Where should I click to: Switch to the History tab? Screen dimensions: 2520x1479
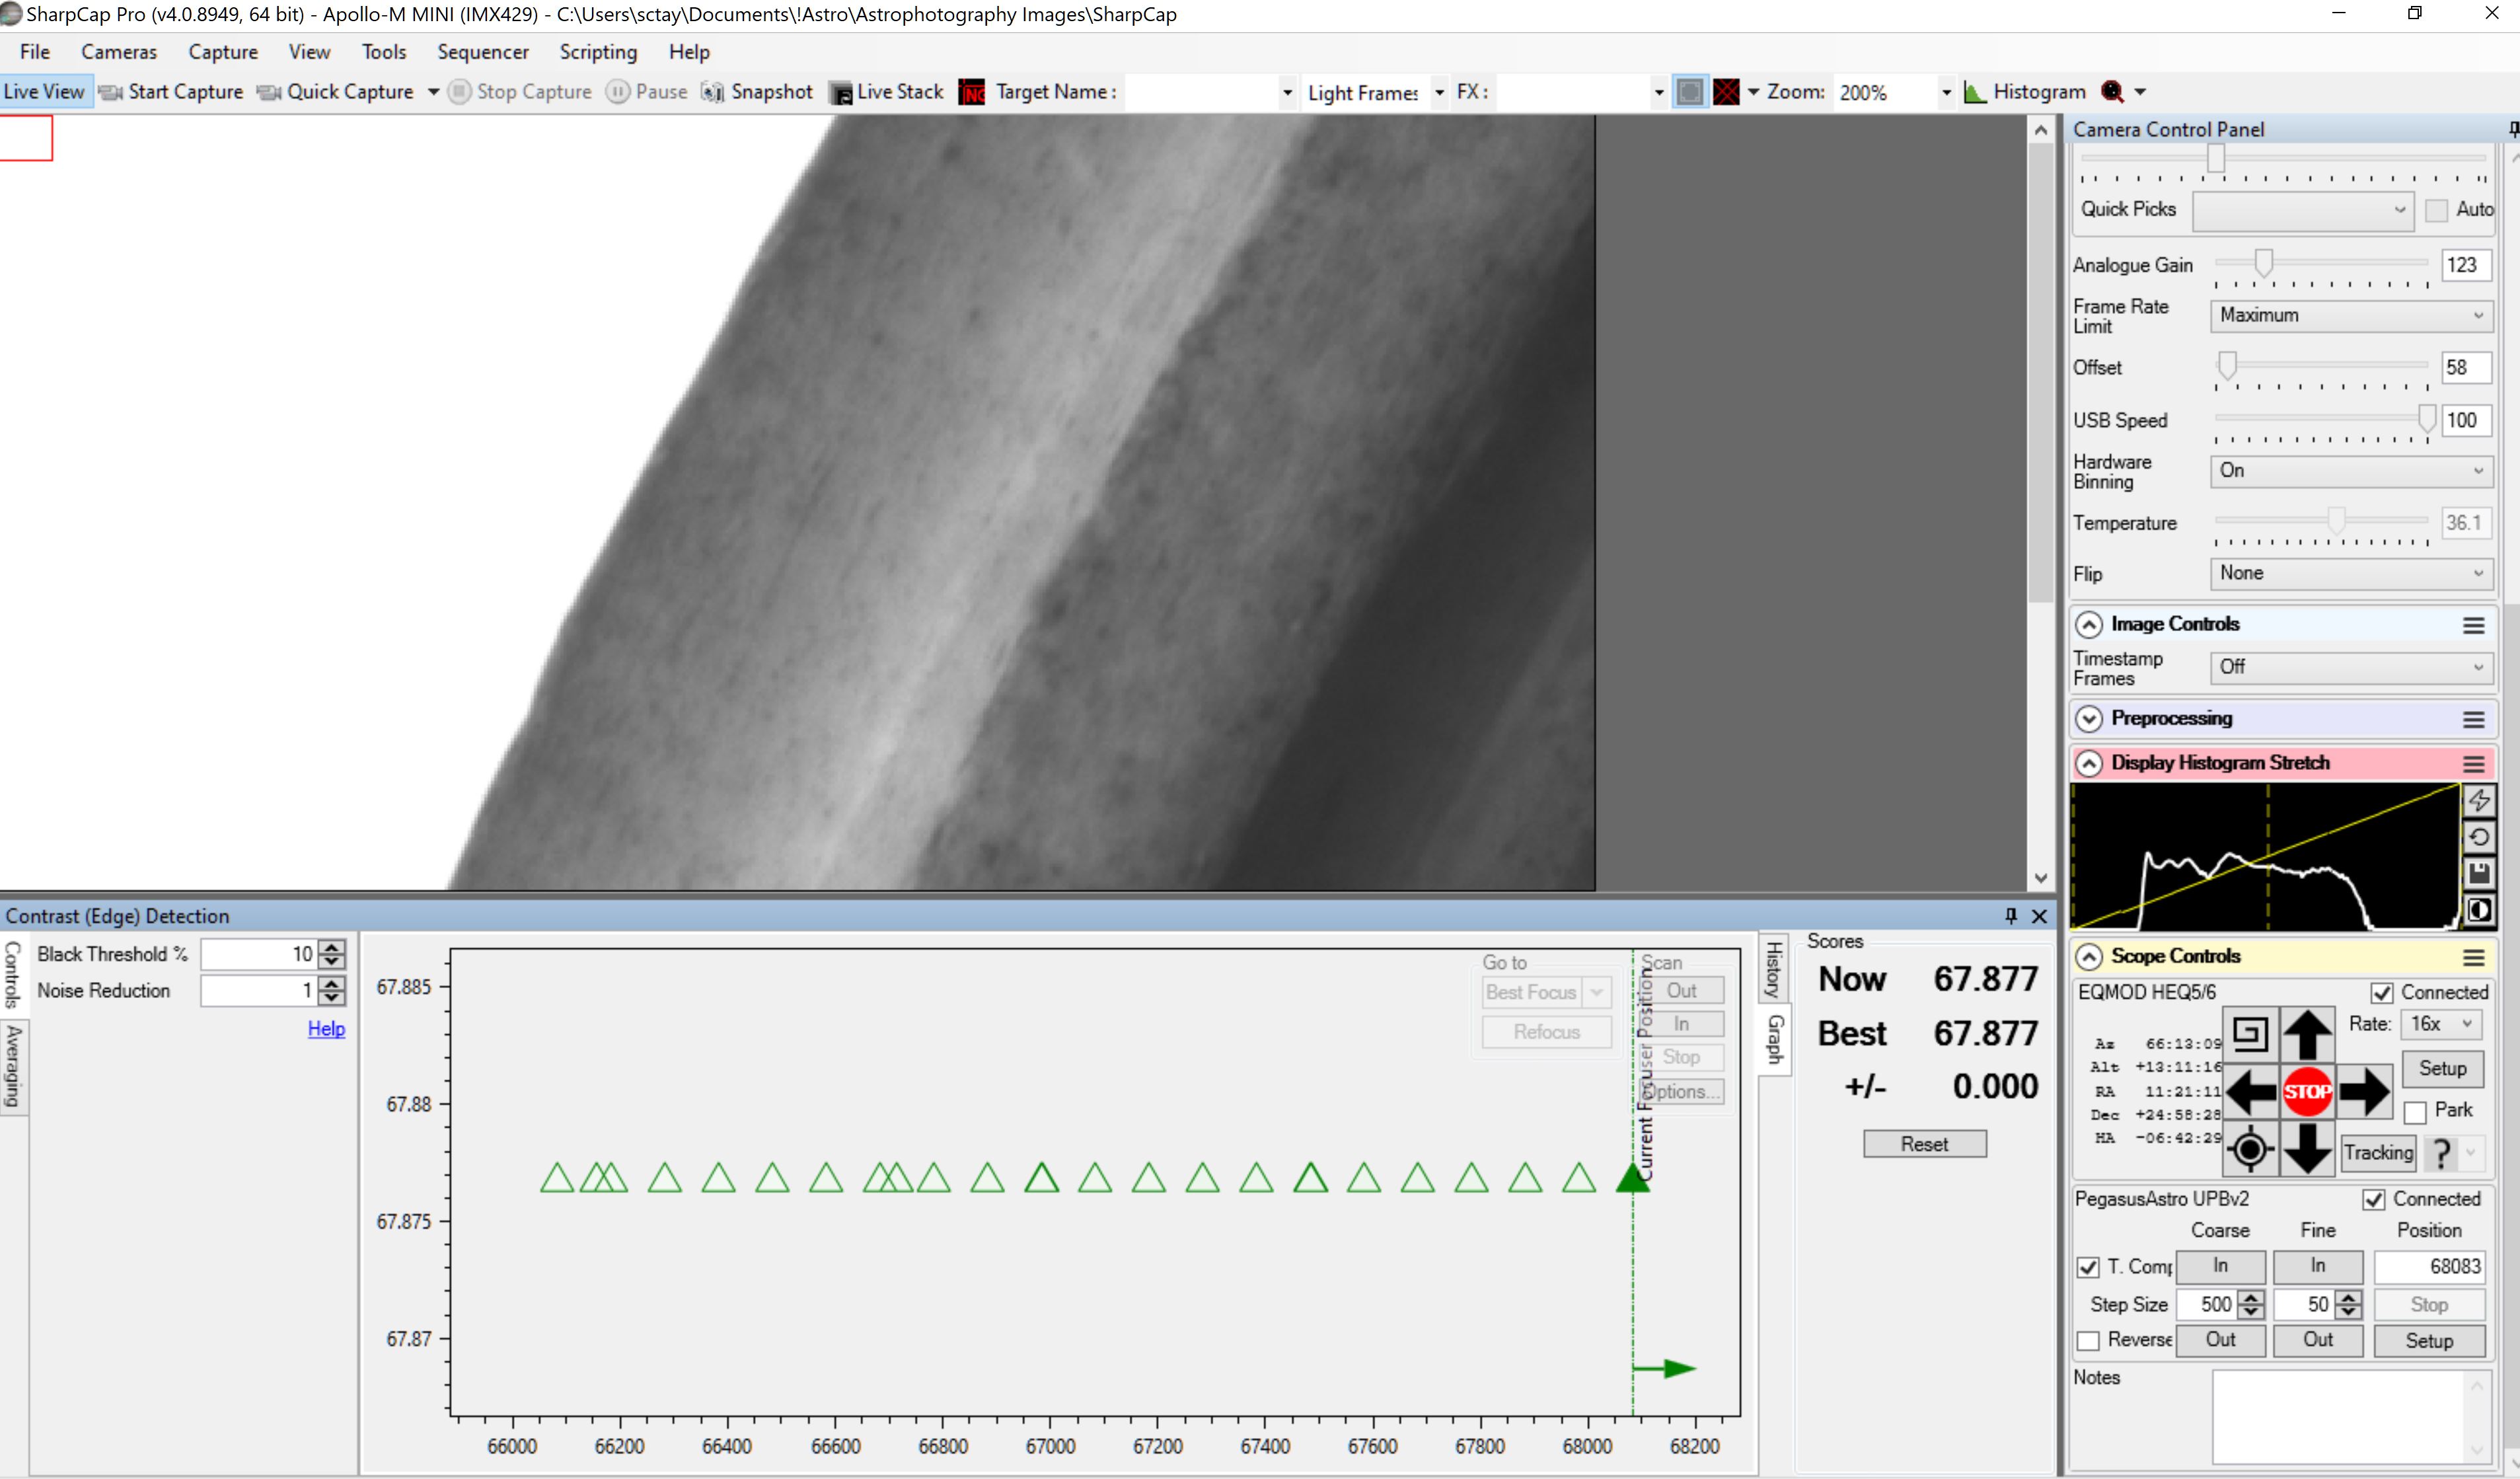(1774, 969)
